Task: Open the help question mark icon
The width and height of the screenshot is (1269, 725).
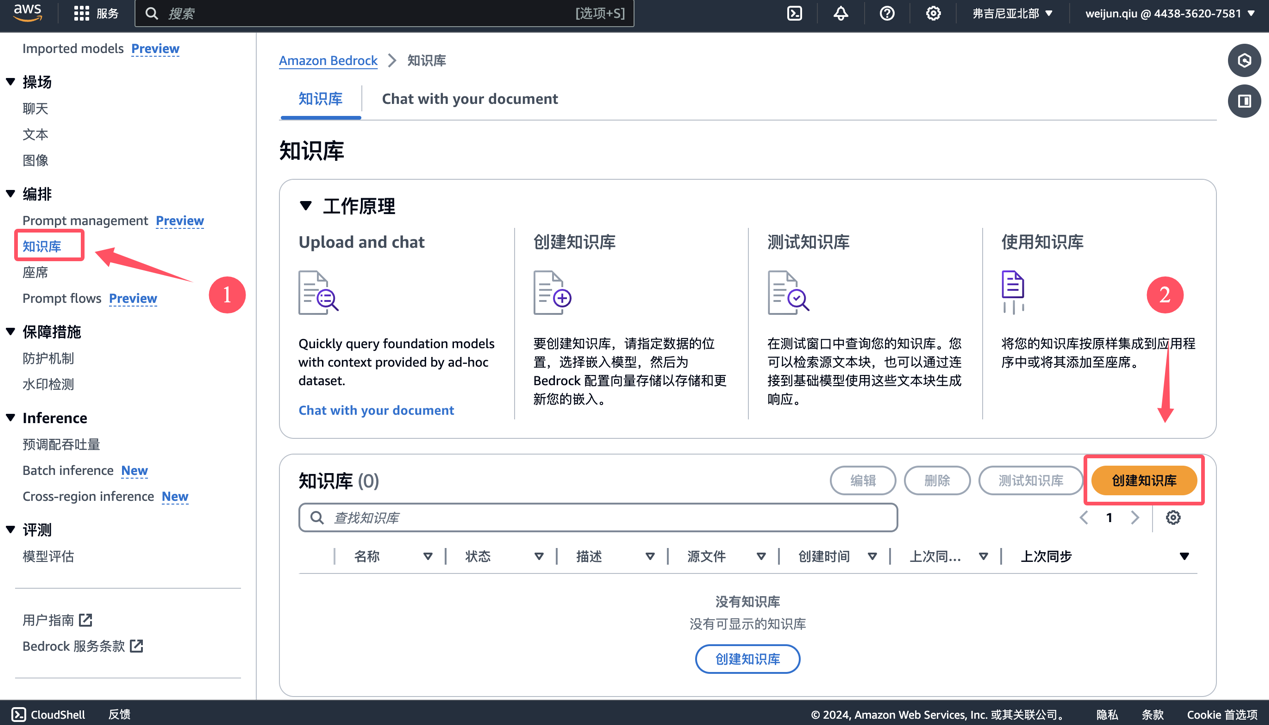Action: pyautogui.click(x=887, y=13)
